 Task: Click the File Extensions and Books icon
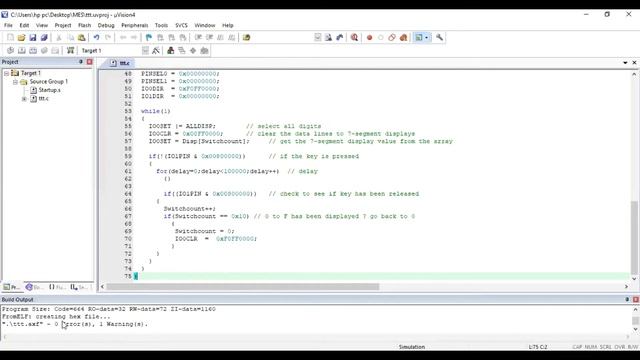(171, 51)
